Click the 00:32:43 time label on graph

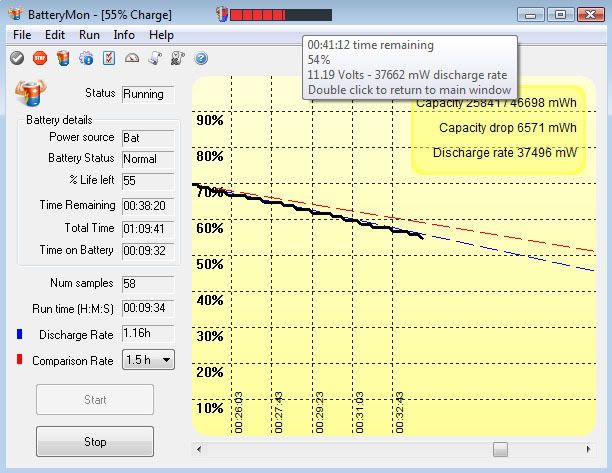point(399,413)
